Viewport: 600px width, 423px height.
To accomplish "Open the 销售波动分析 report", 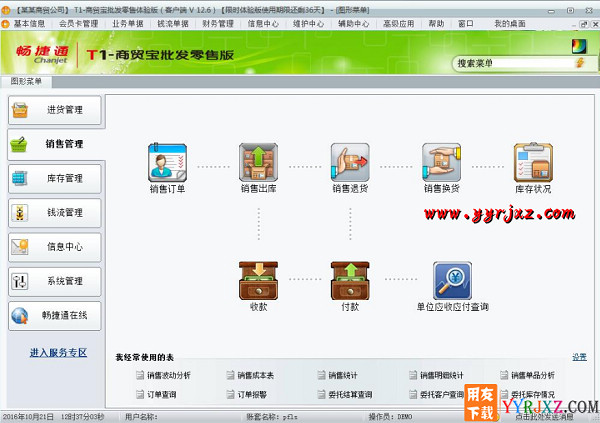I will point(163,376).
